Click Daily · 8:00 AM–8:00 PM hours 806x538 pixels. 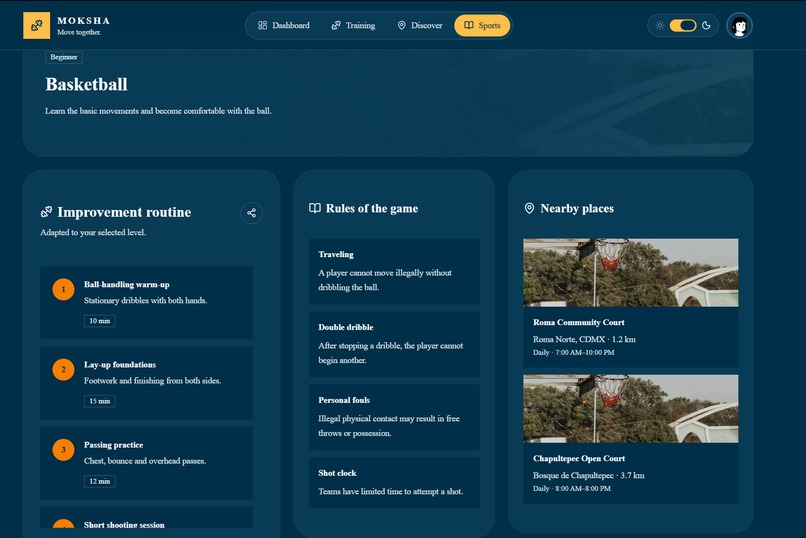coord(572,489)
